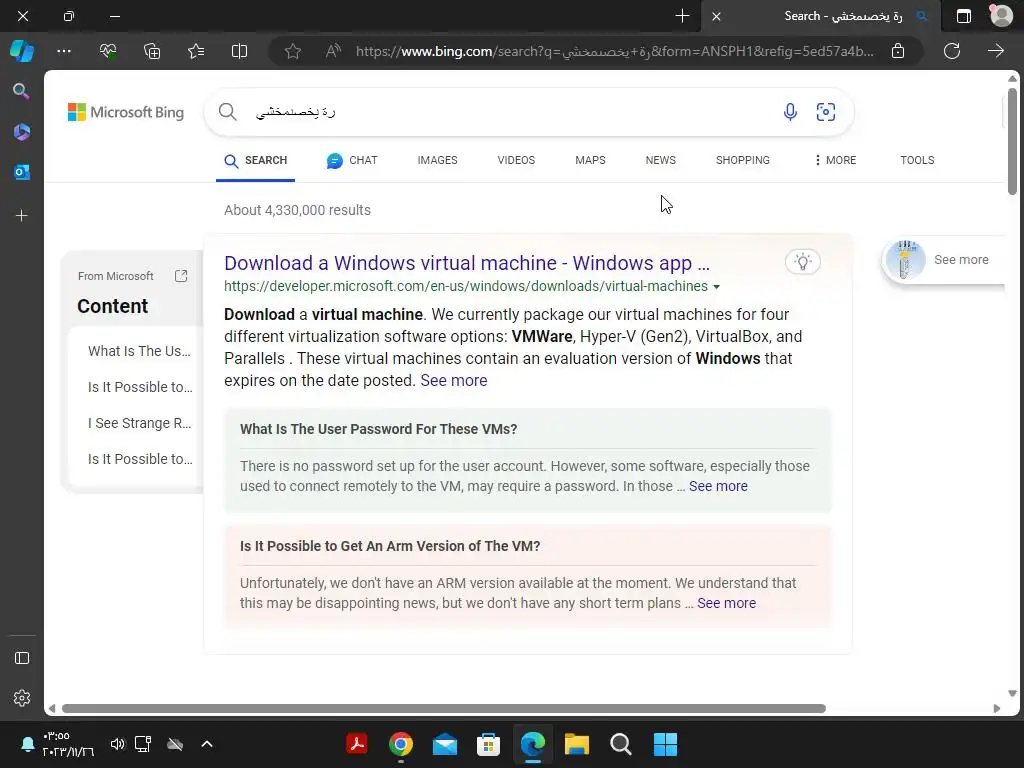Open sidebar settings gear icon
This screenshot has width=1024, height=768.
pos(22,698)
